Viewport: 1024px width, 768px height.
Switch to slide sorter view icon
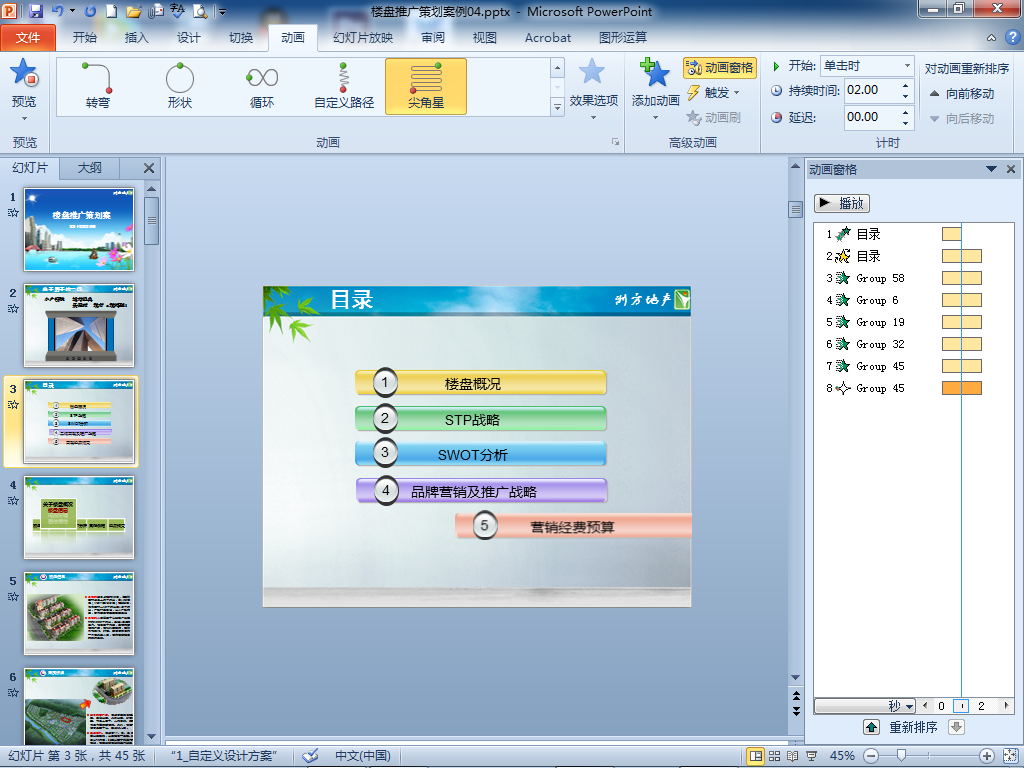pyautogui.click(x=775, y=756)
